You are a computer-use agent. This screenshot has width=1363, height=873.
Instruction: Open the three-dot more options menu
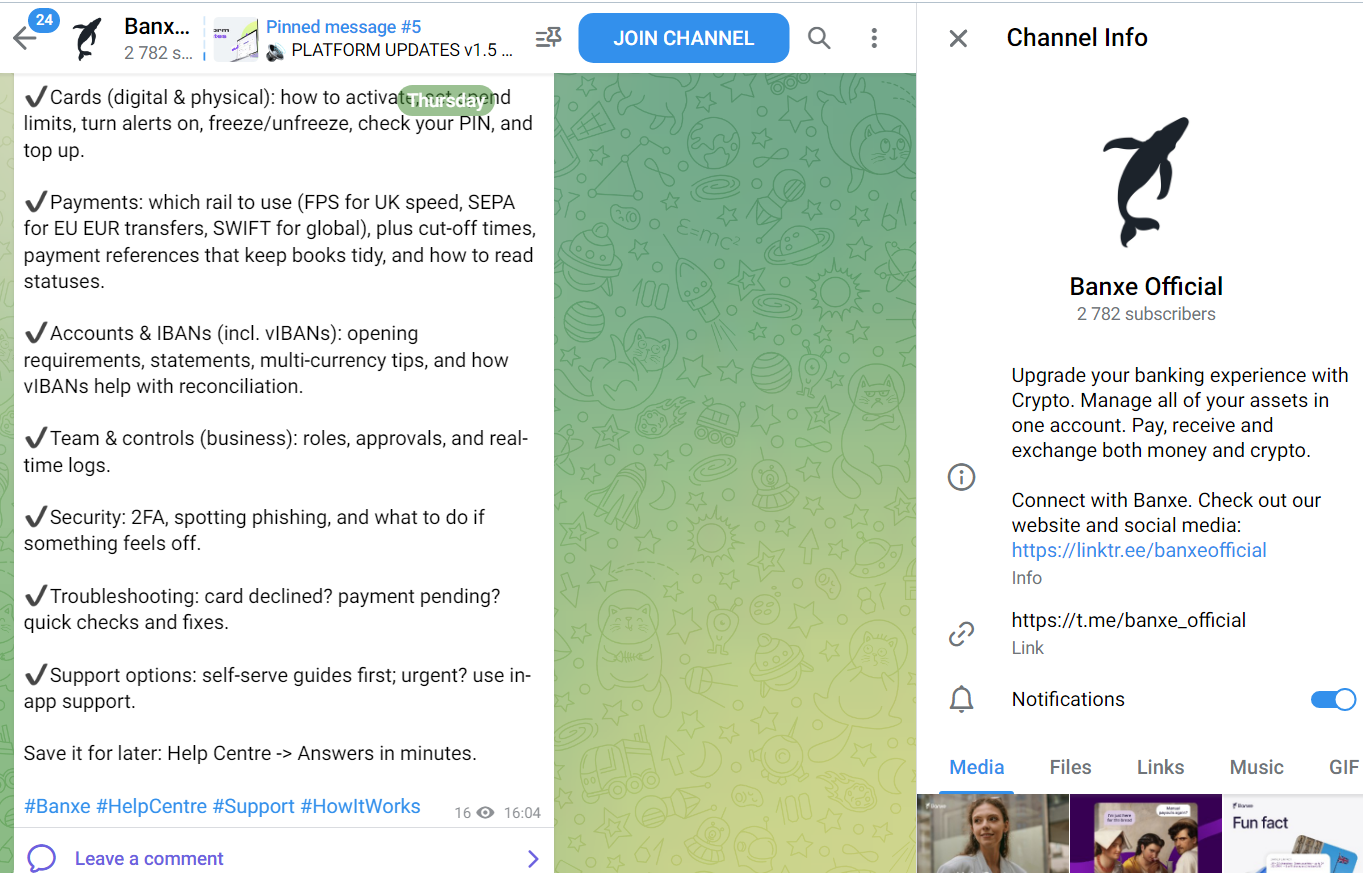[x=874, y=38]
